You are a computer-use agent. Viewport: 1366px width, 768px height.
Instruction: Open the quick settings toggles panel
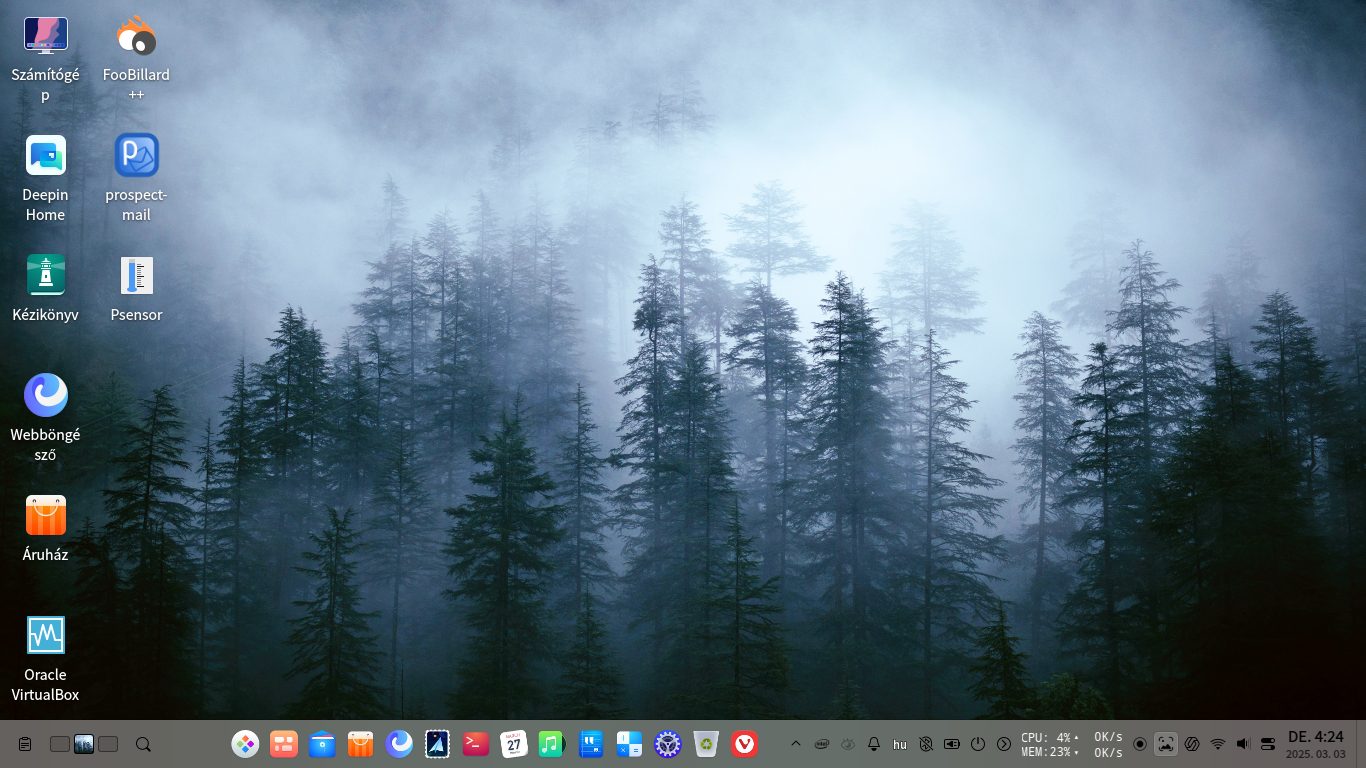[1268, 744]
